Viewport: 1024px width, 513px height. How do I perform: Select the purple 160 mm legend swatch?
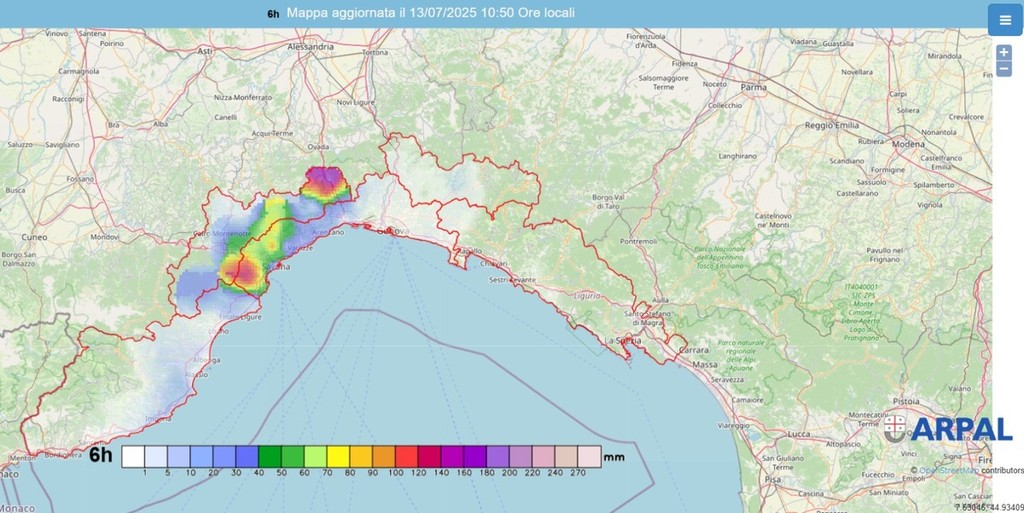point(475,456)
